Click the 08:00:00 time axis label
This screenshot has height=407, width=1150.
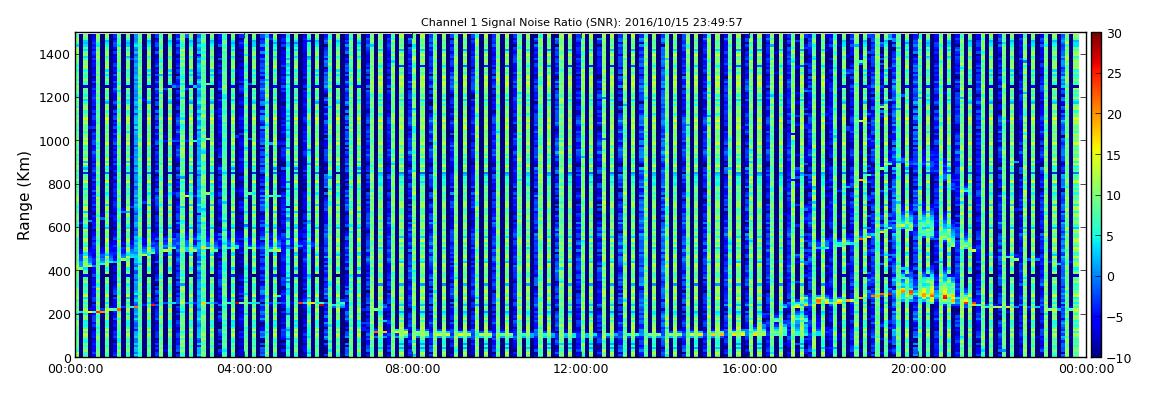click(x=412, y=370)
